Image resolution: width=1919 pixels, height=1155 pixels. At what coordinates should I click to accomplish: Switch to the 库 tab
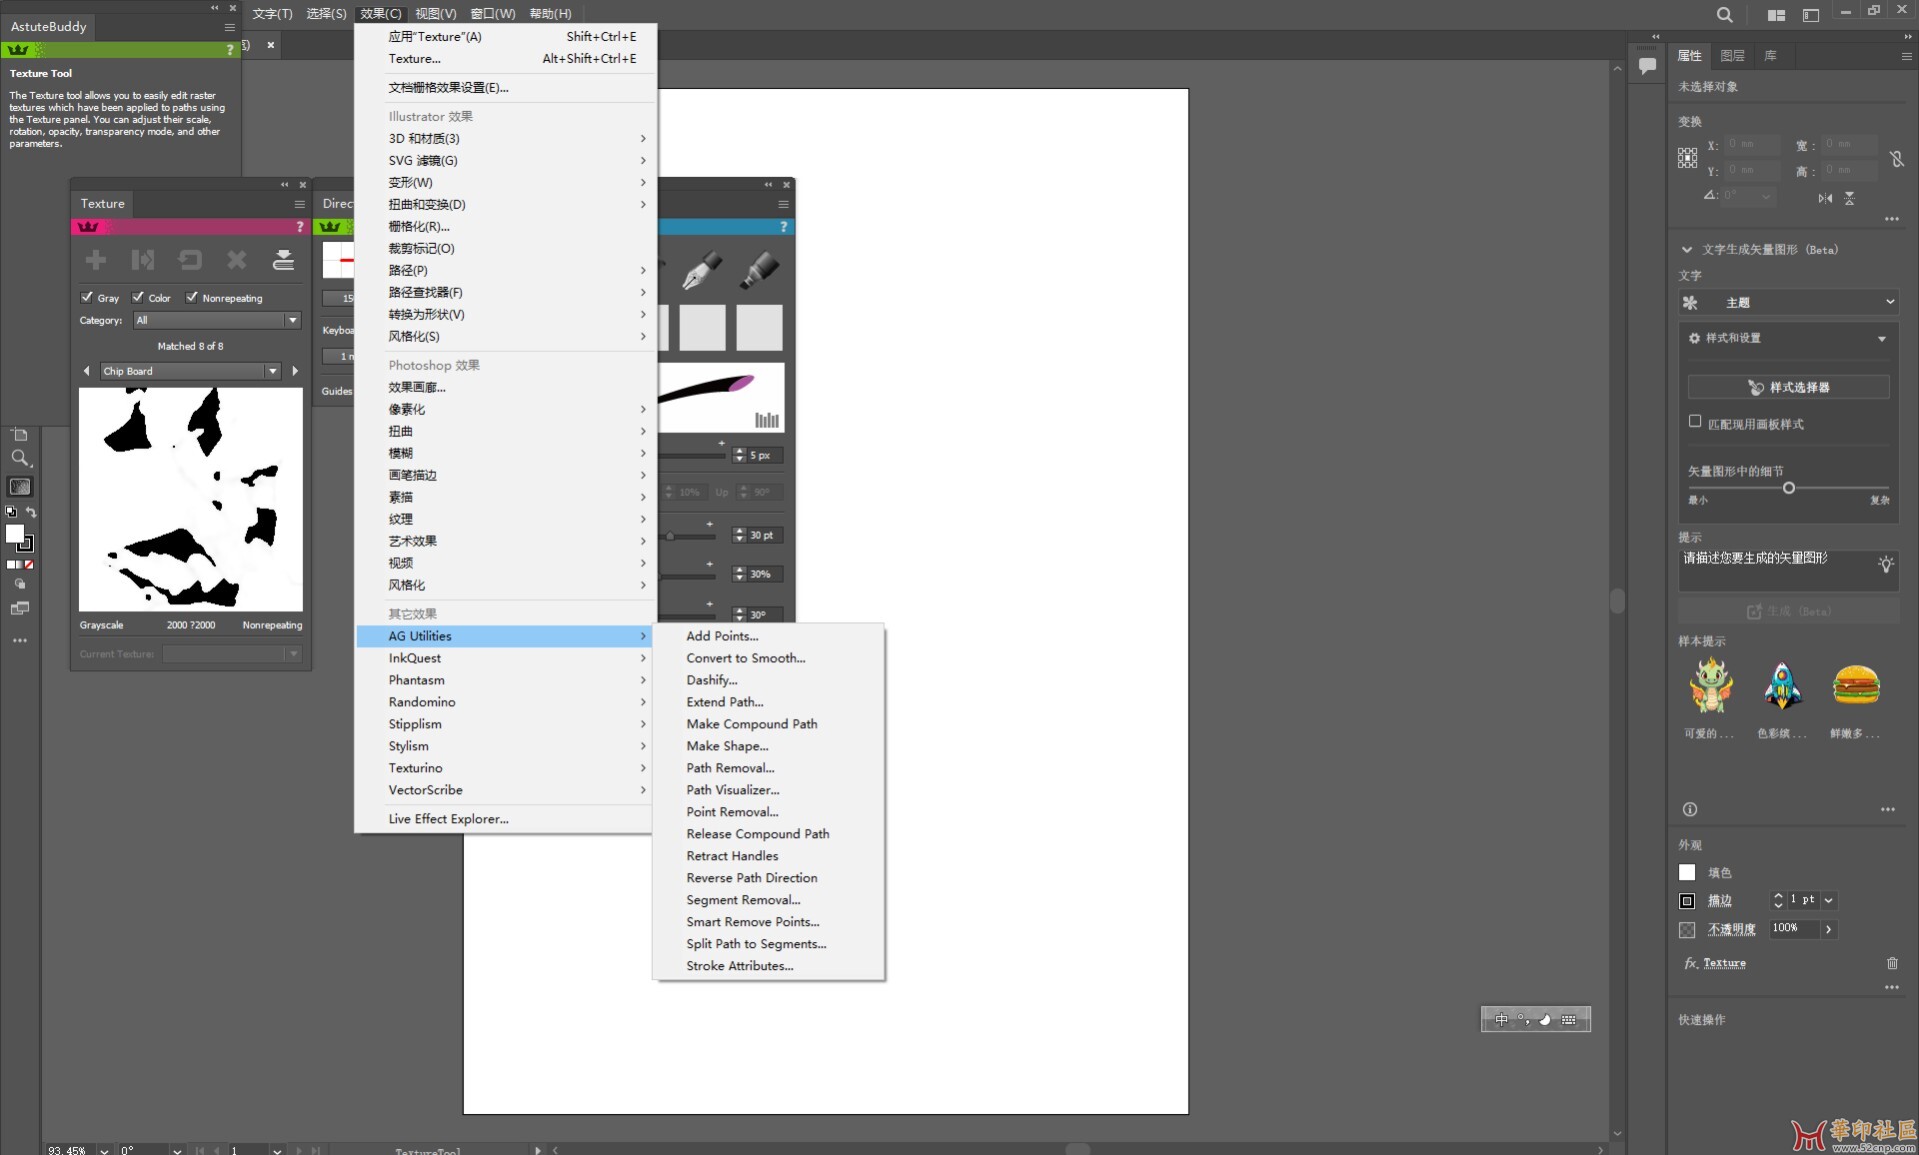(x=1770, y=56)
